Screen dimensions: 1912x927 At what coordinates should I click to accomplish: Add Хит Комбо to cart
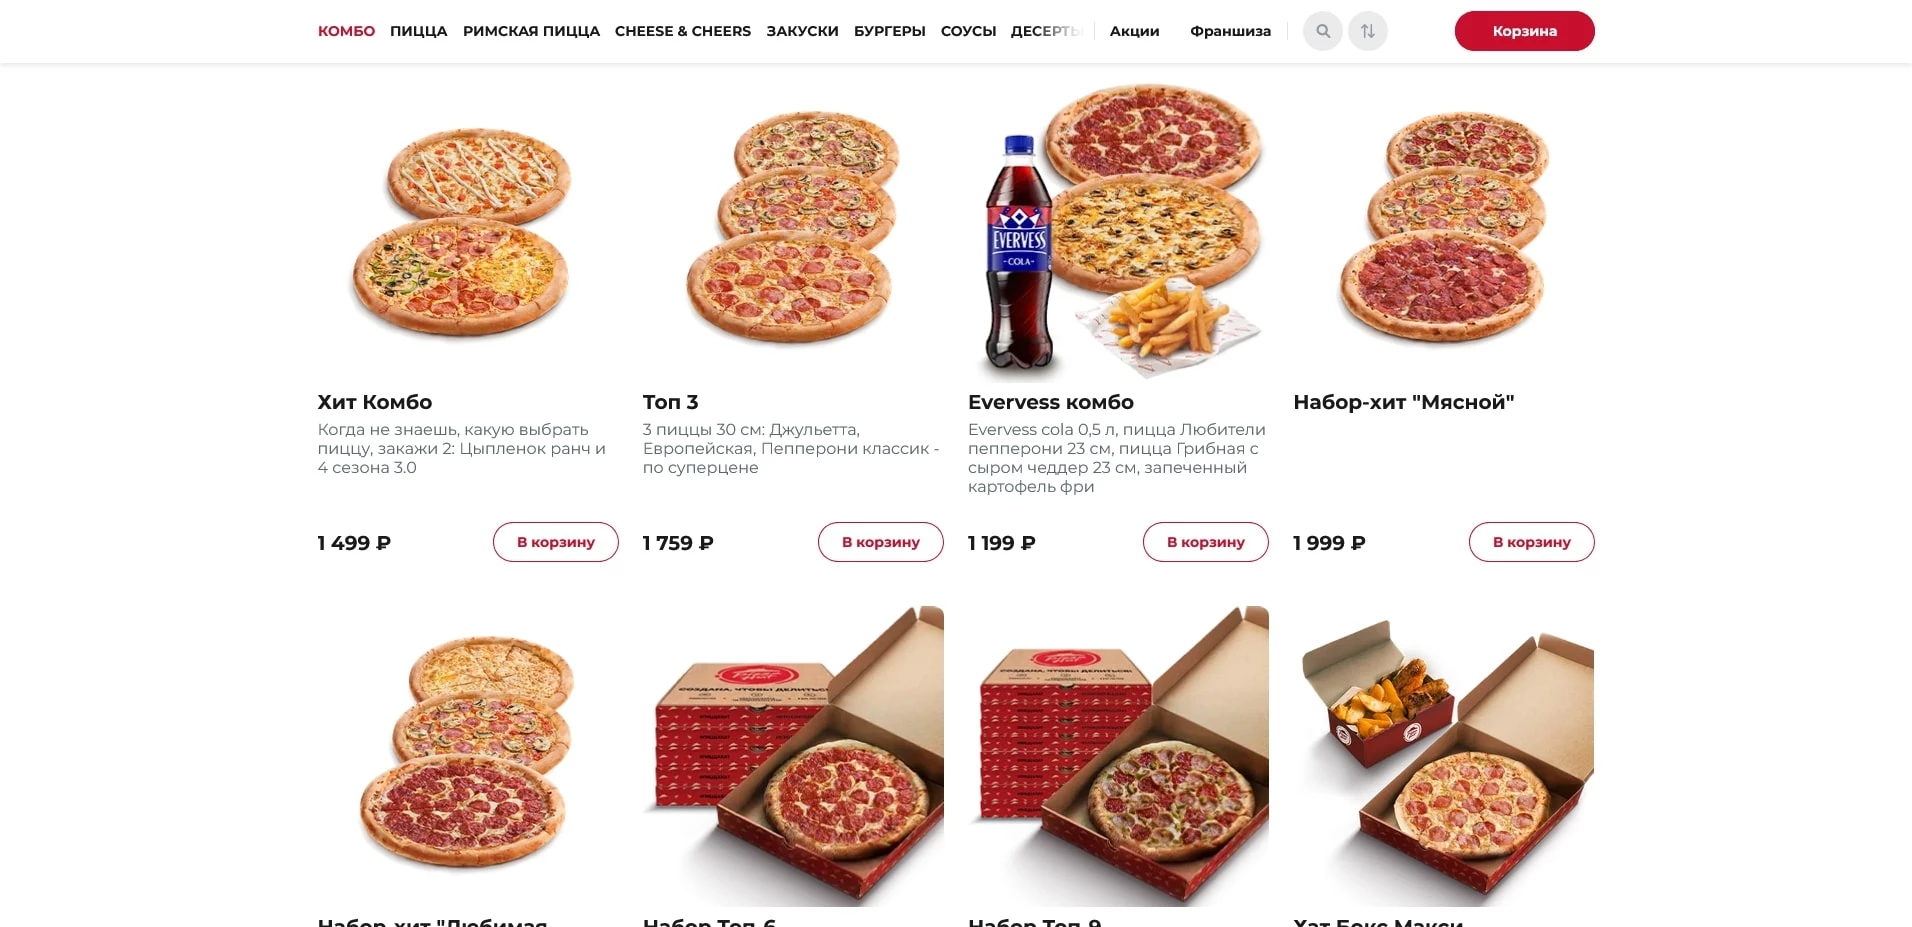pos(555,542)
